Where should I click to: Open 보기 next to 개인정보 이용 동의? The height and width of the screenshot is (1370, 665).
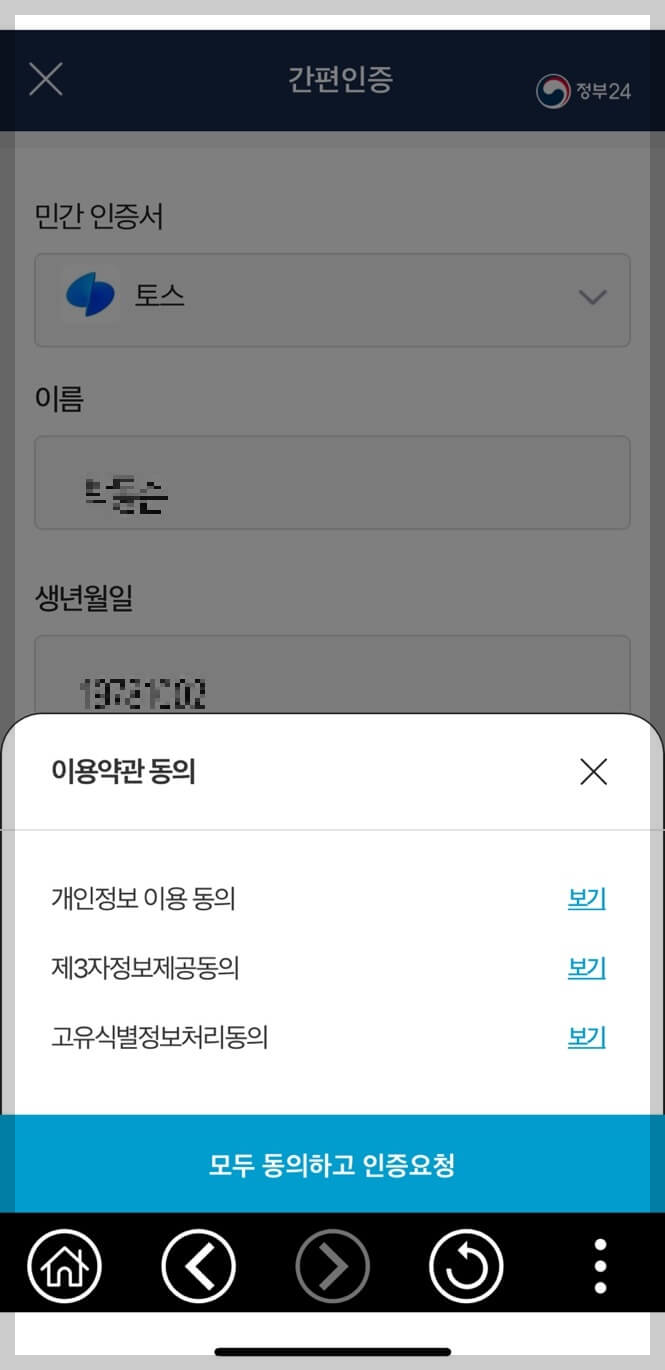click(585, 898)
